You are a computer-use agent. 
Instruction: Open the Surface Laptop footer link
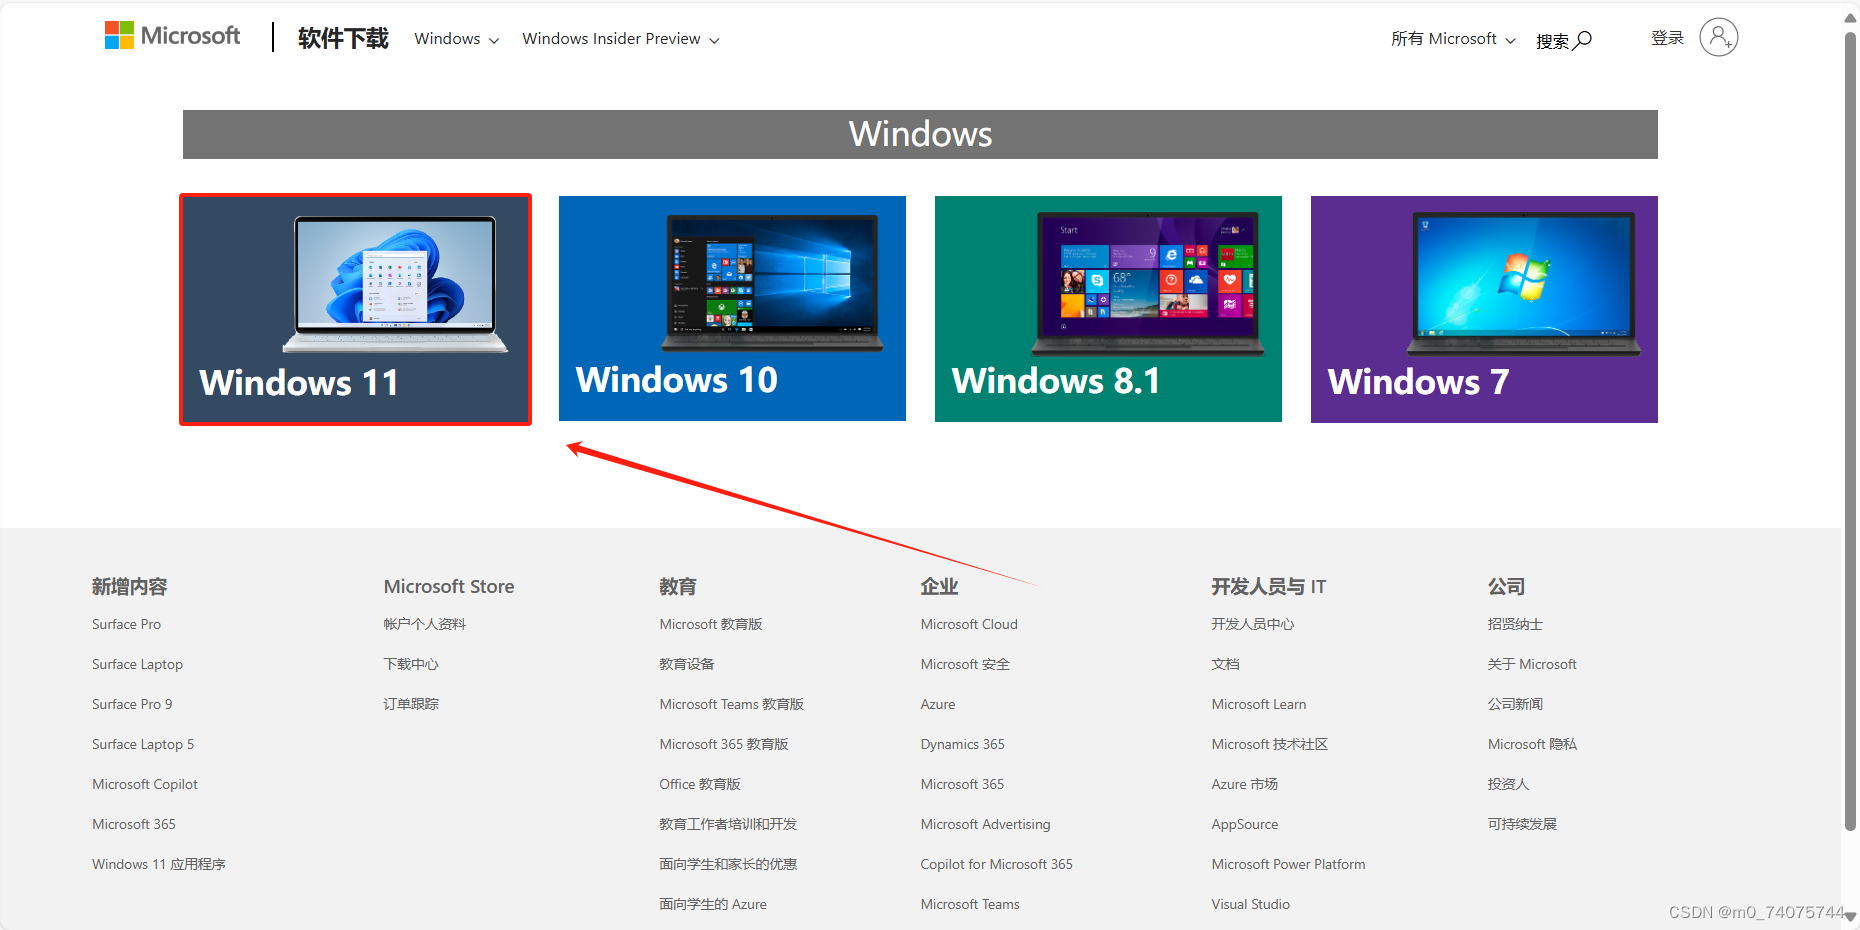(x=137, y=664)
